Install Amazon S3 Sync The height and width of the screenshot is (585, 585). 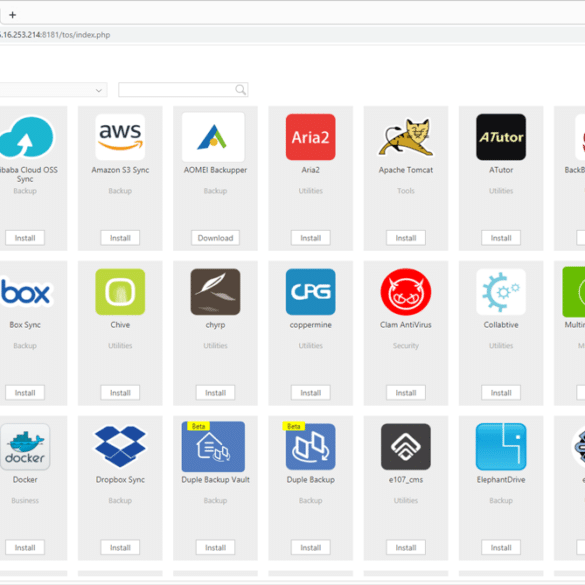tap(120, 238)
